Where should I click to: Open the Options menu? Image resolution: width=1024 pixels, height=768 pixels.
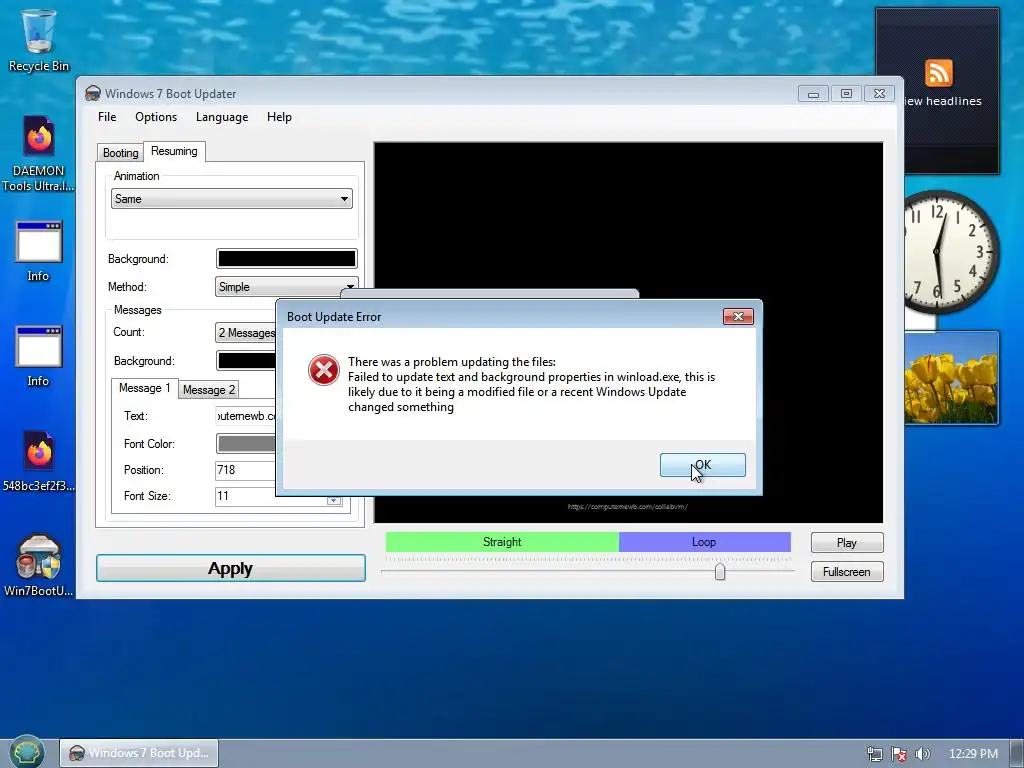(156, 117)
